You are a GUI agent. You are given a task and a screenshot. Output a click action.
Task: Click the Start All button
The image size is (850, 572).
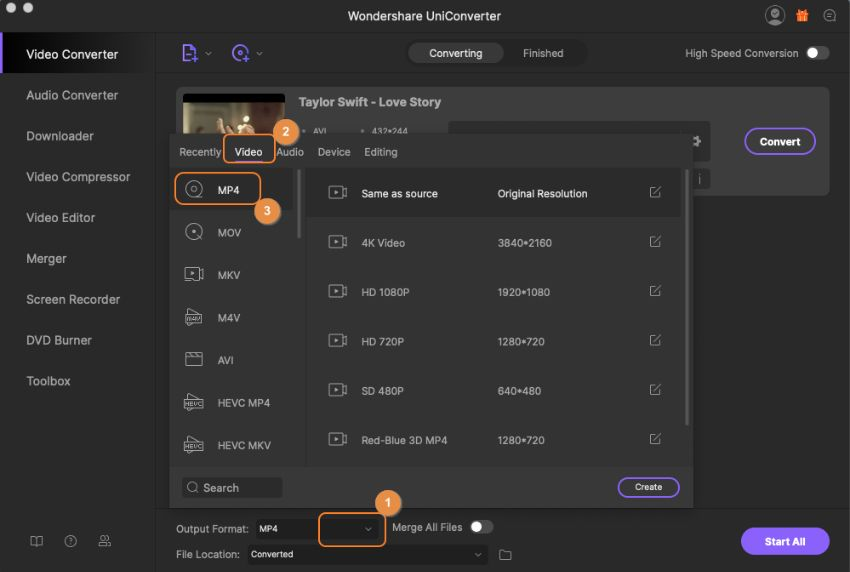784,541
